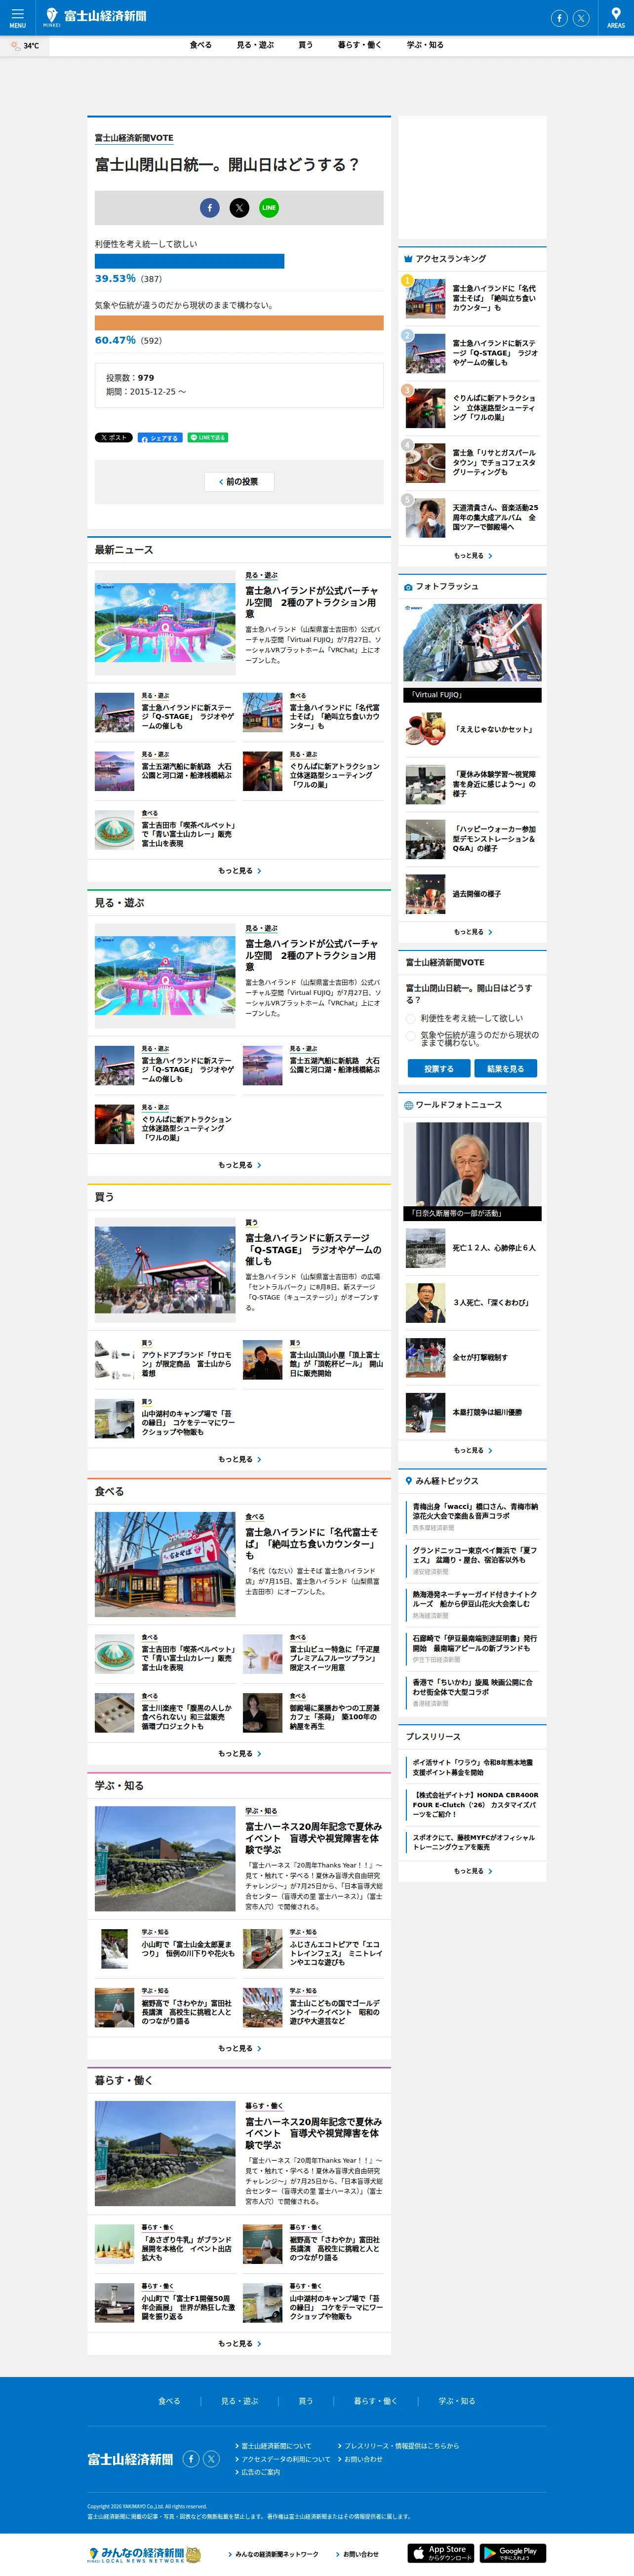The height and width of the screenshot is (2576, 634).
Task: Click the Facebook icon in the top header
Action: pyautogui.click(x=559, y=18)
